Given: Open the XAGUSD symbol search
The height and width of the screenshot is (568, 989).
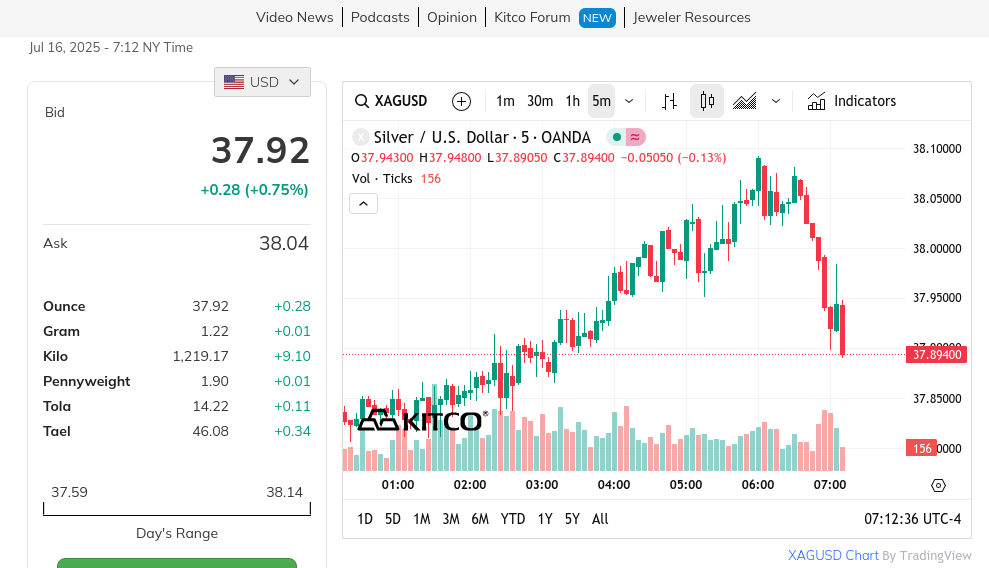Looking at the screenshot, I should click(x=391, y=101).
